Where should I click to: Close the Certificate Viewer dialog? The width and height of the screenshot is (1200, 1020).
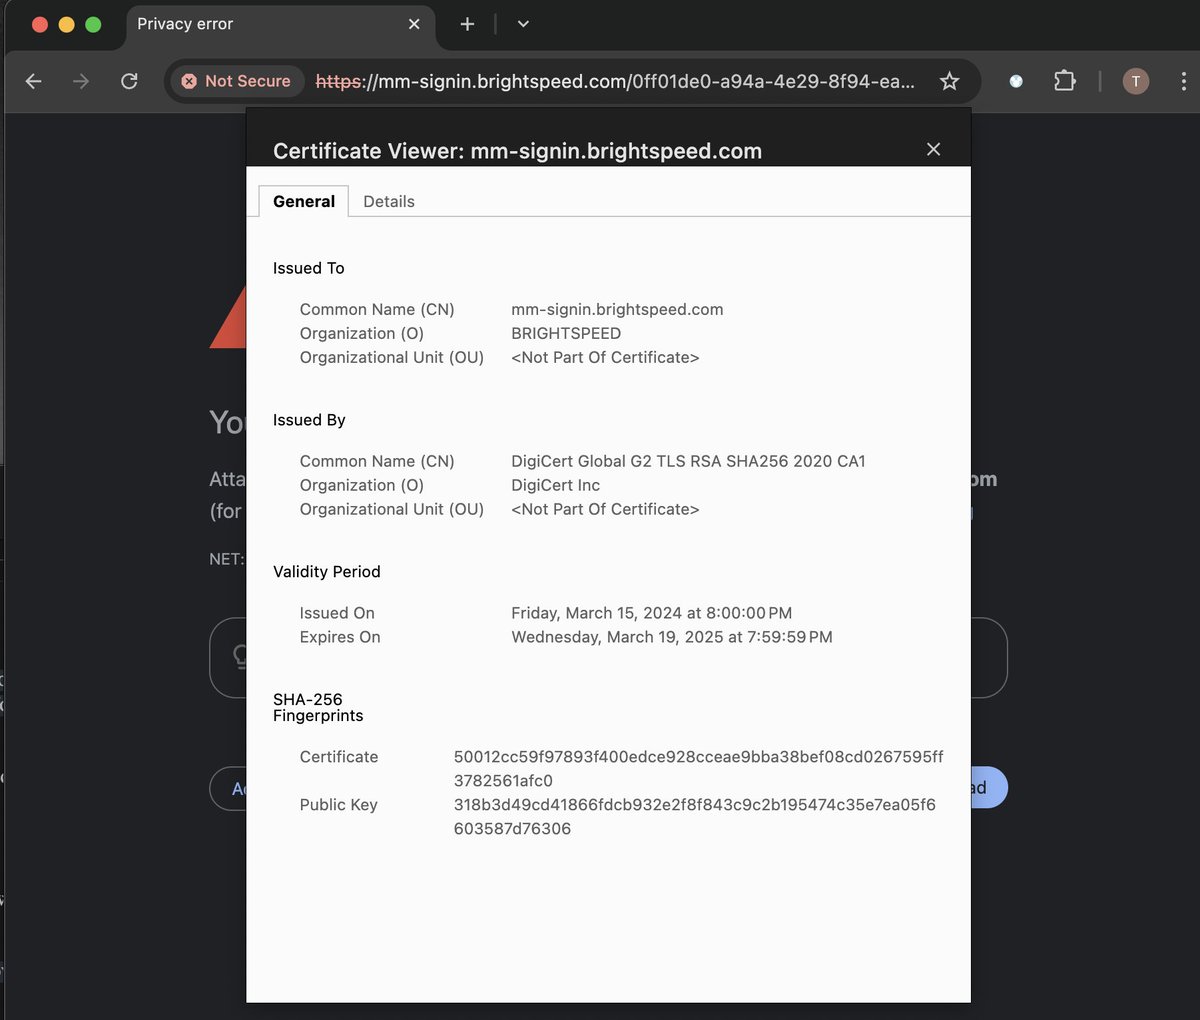coord(933,149)
